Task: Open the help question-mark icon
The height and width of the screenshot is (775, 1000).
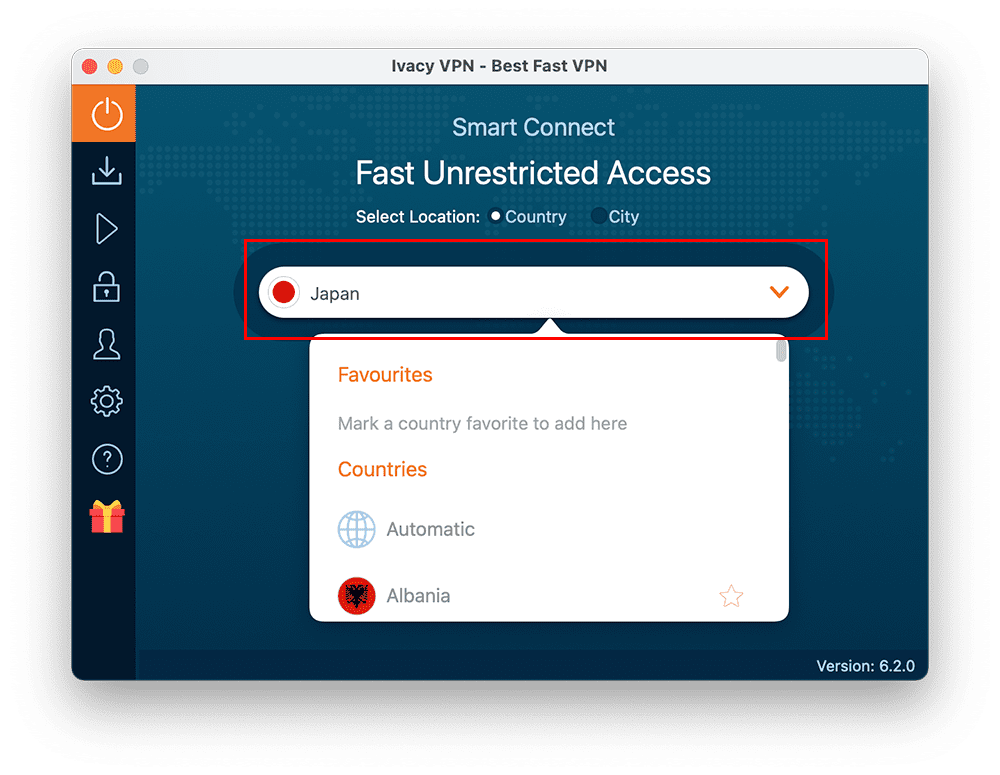Action: [104, 458]
